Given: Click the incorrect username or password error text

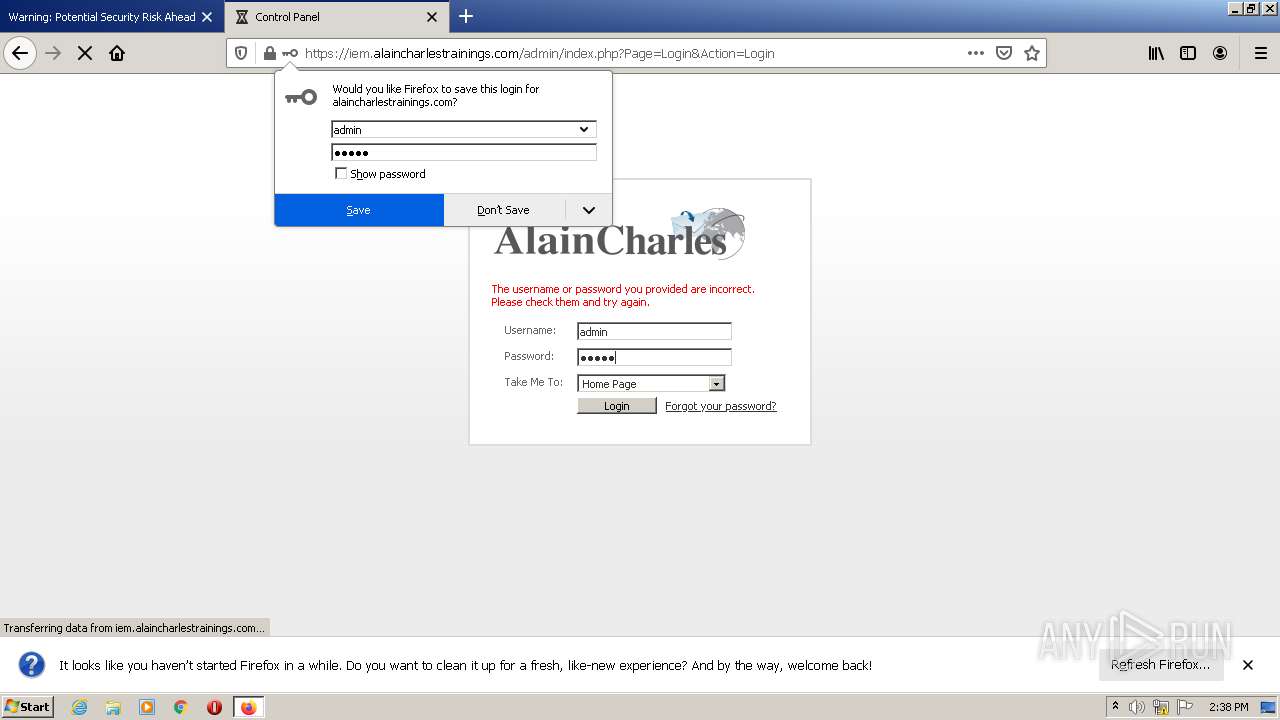Looking at the screenshot, I should click(x=623, y=295).
